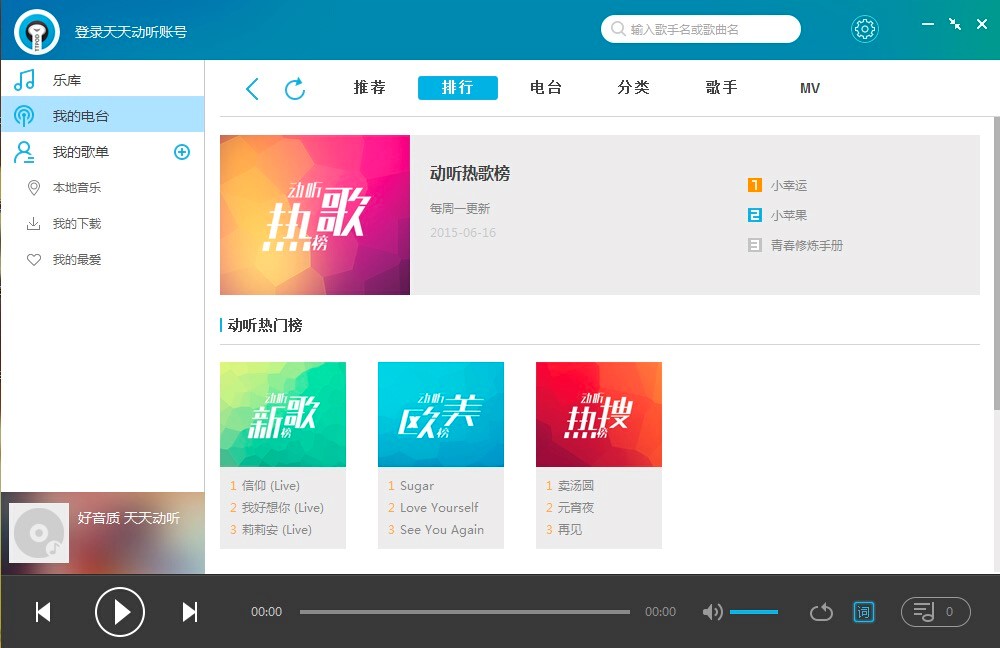Select 我的下载 in the sidebar
Viewport: 1000px width, 648px height.
click(77, 224)
